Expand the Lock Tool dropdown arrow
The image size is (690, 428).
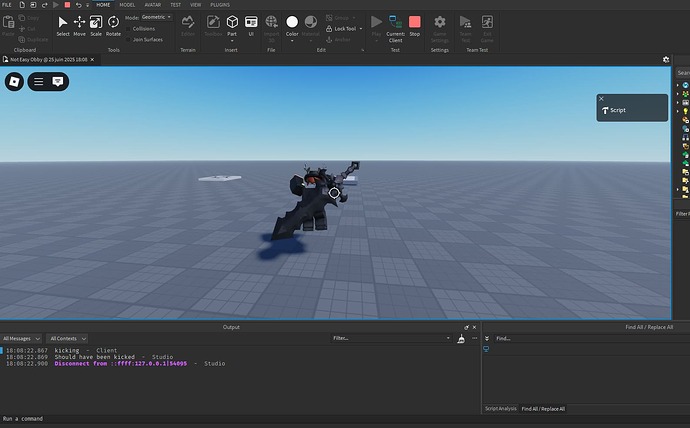pos(361,29)
